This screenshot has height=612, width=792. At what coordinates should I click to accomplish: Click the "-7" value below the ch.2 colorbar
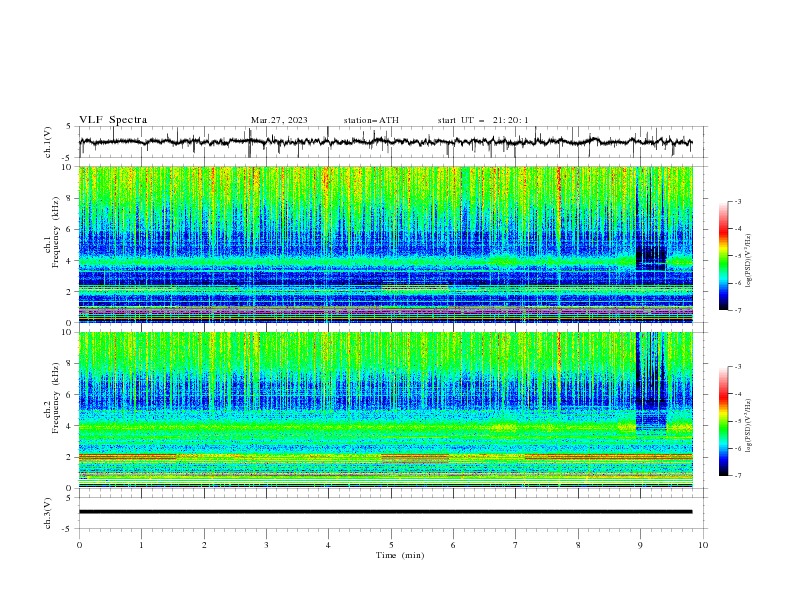pos(738,476)
